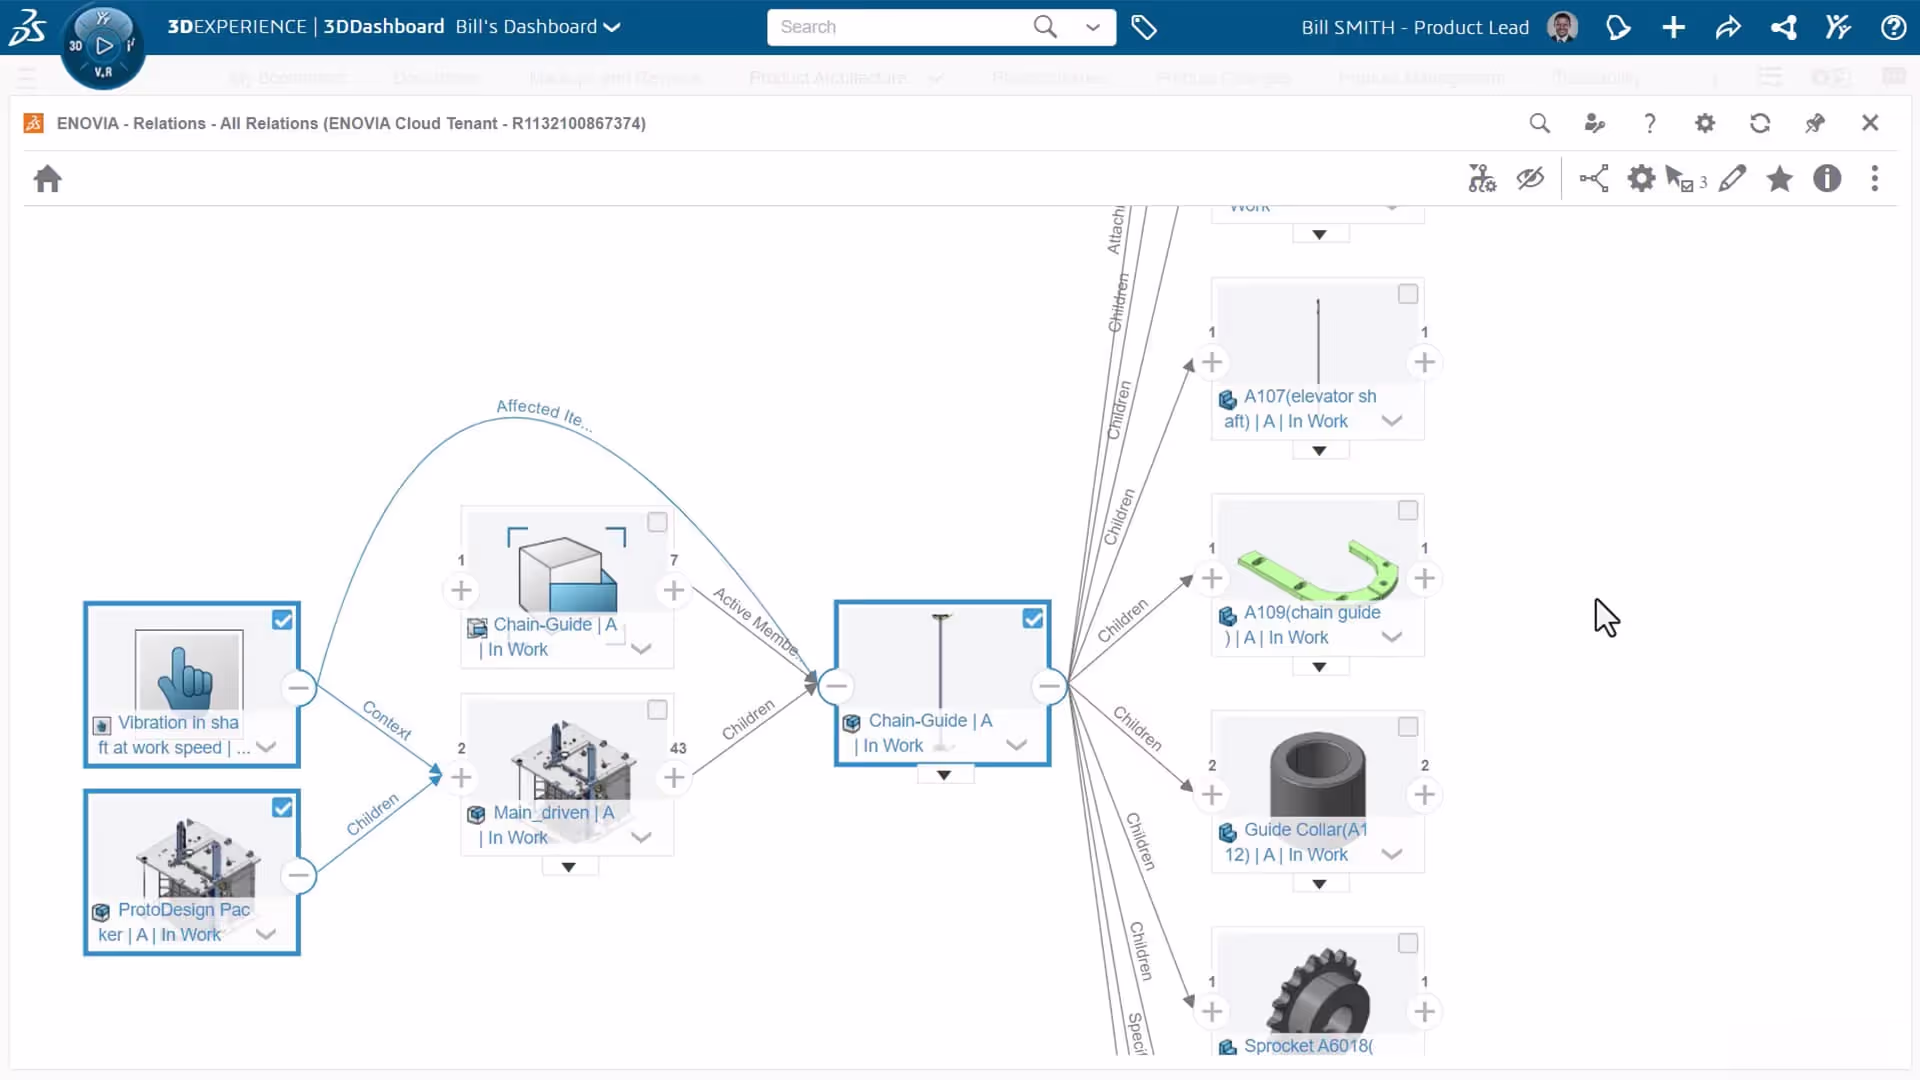This screenshot has width=1920, height=1080.
Task: Click the pencil Edit icon
Action: [x=1733, y=179]
